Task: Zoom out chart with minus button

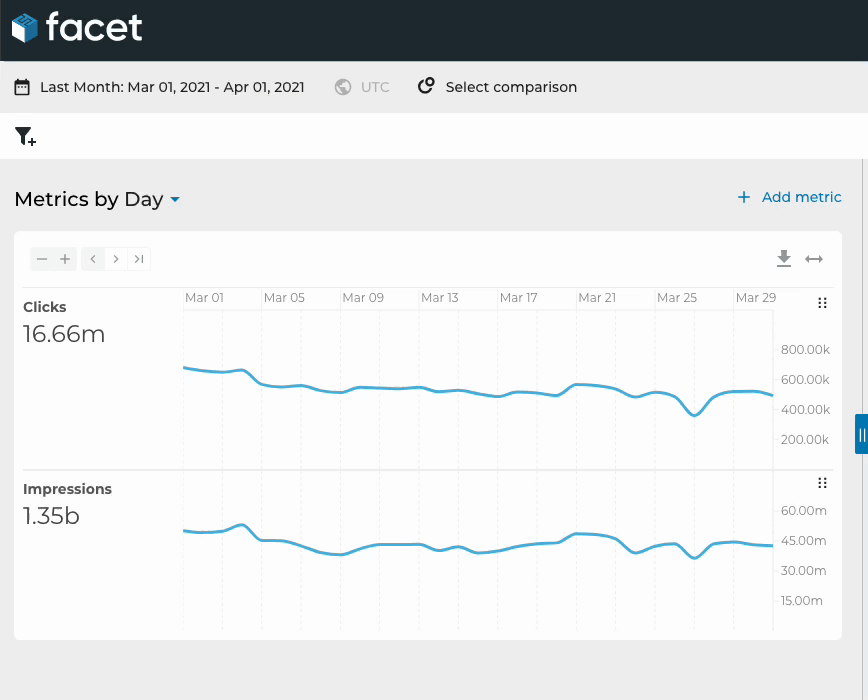Action: [42, 259]
